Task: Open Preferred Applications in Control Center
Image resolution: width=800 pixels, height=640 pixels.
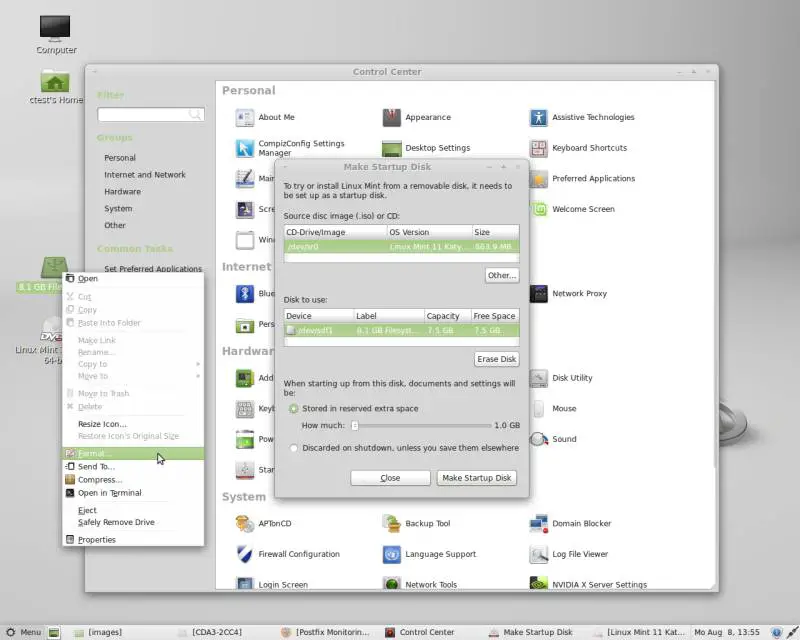Action: pyautogui.click(x=593, y=179)
